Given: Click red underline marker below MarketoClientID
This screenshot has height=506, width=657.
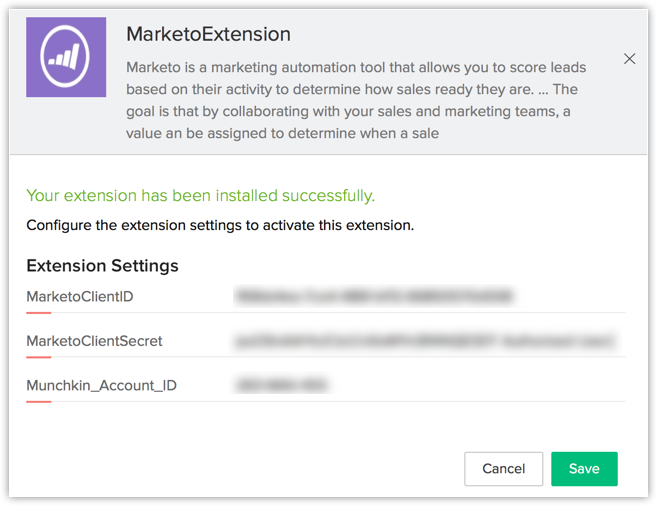Looking at the screenshot, I should (38, 312).
